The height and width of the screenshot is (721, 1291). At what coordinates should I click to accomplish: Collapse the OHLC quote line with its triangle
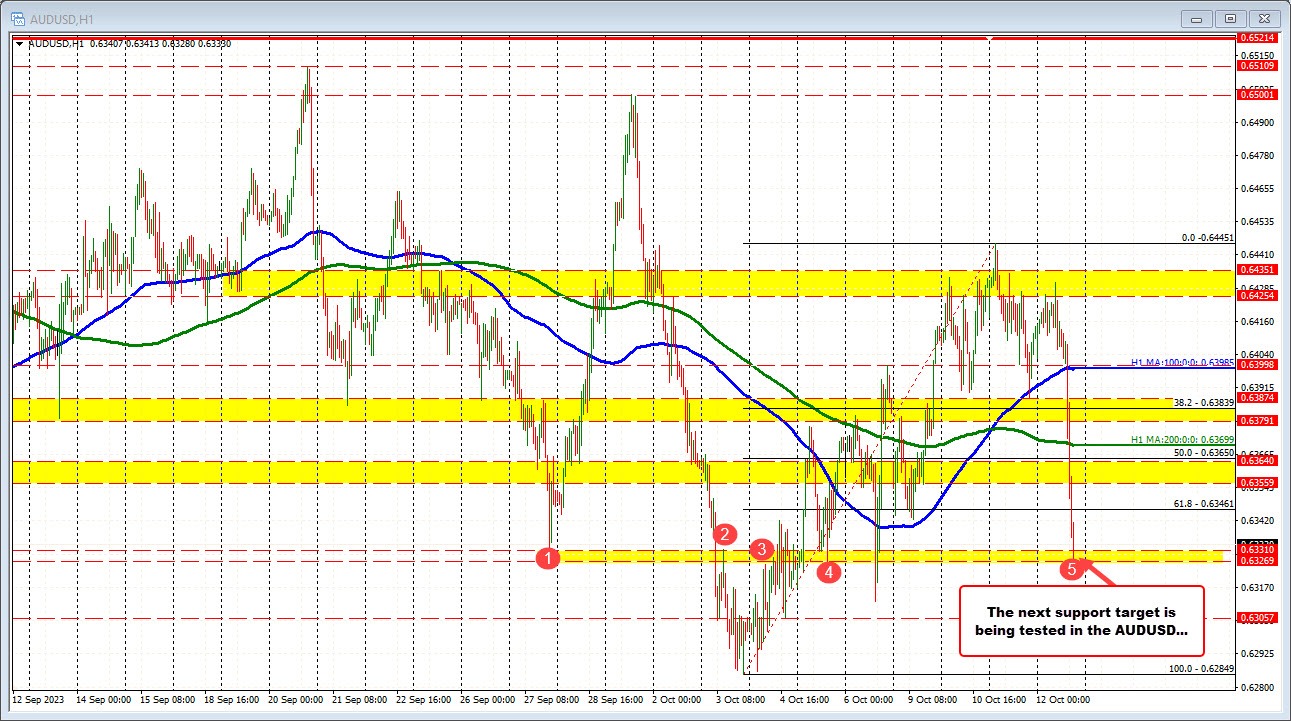coord(19,43)
